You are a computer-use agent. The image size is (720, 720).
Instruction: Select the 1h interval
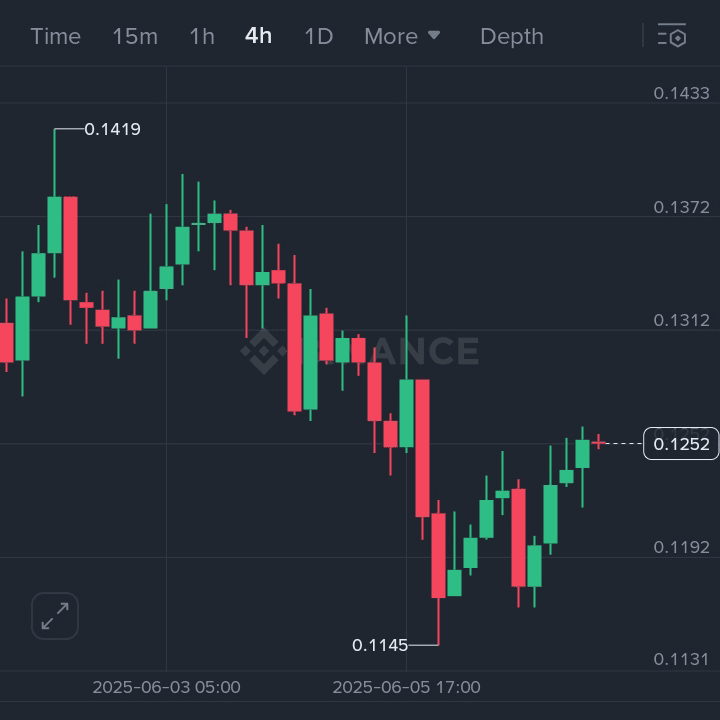point(202,36)
